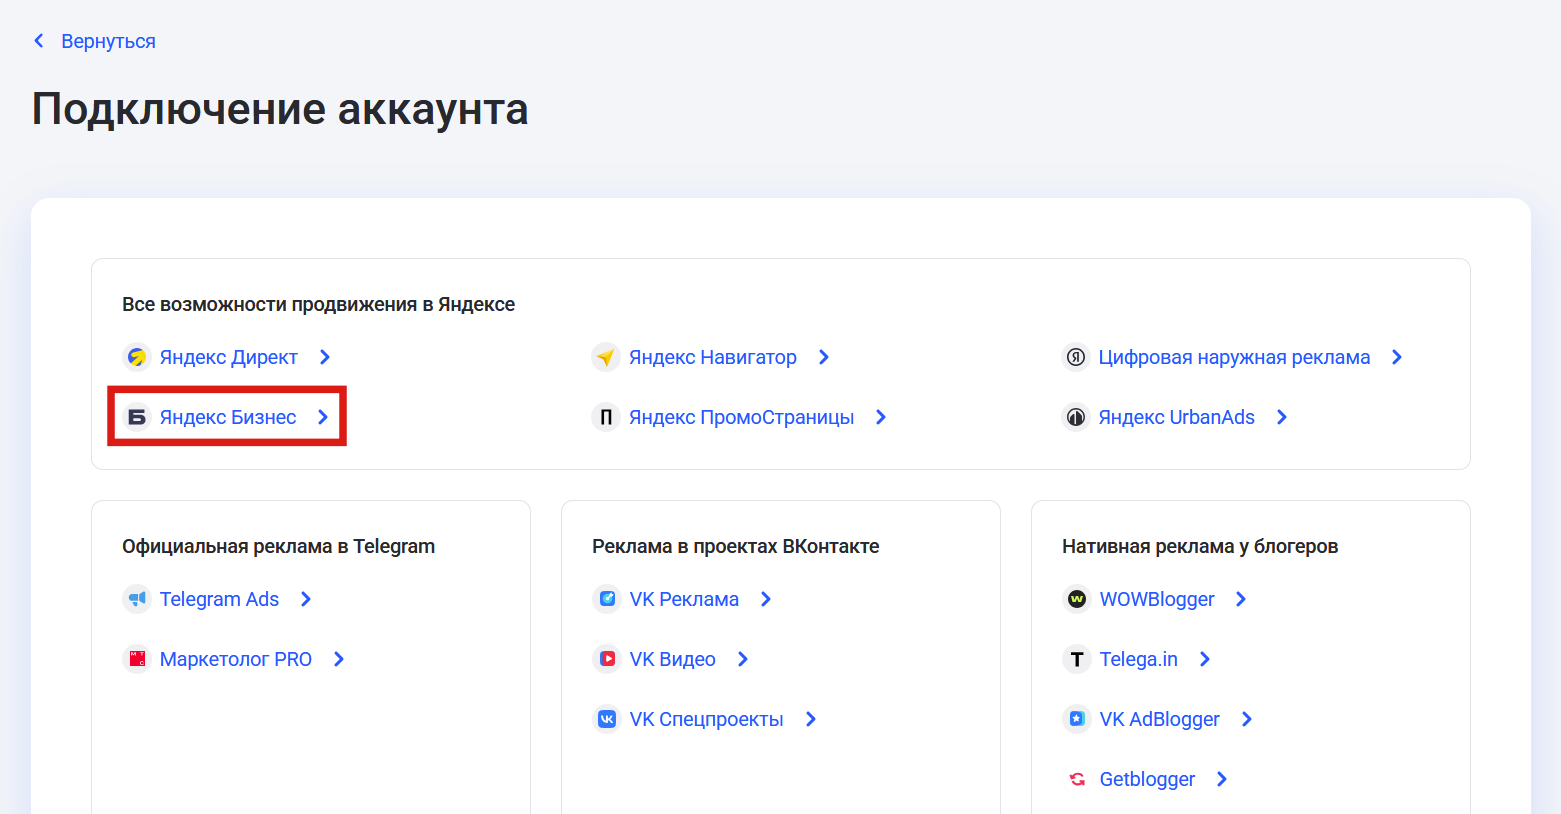This screenshot has width=1561, height=814.
Task: Click the Маркетолог PRO red icon
Action: pos(137,659)
